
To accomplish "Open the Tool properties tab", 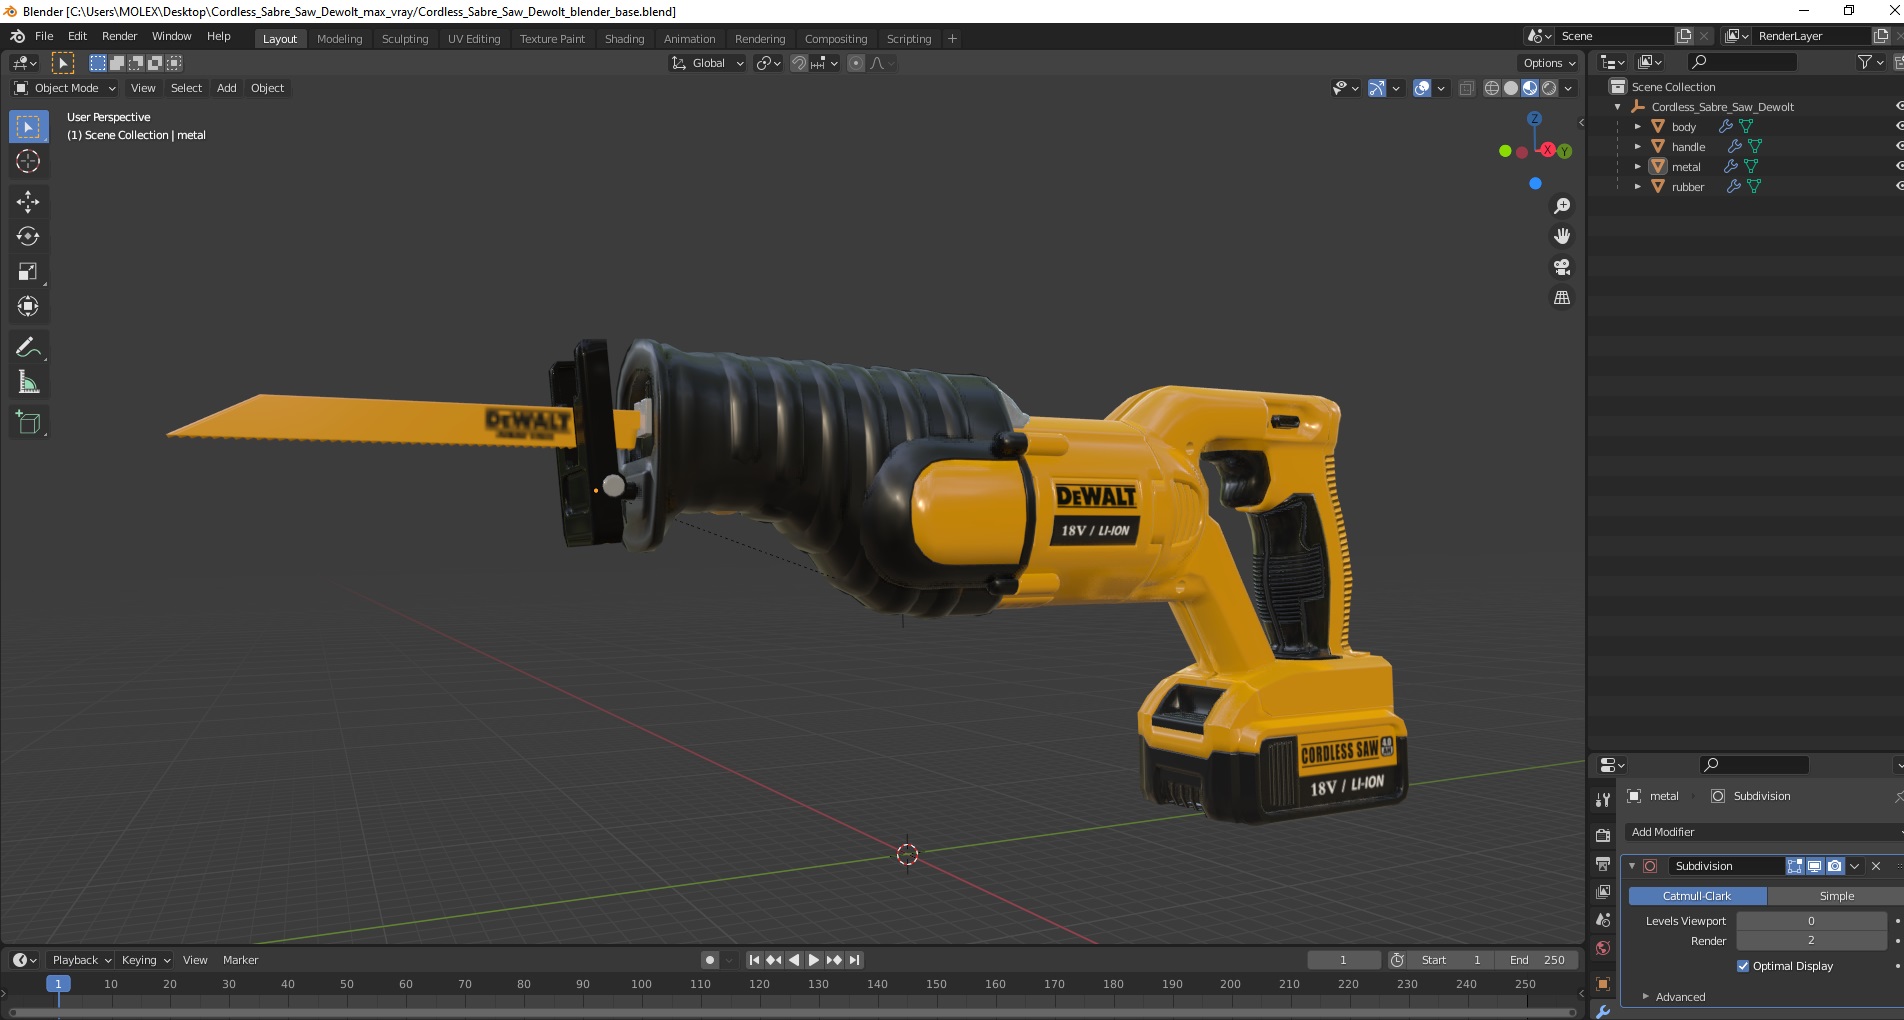I will tap(1603, 799).
